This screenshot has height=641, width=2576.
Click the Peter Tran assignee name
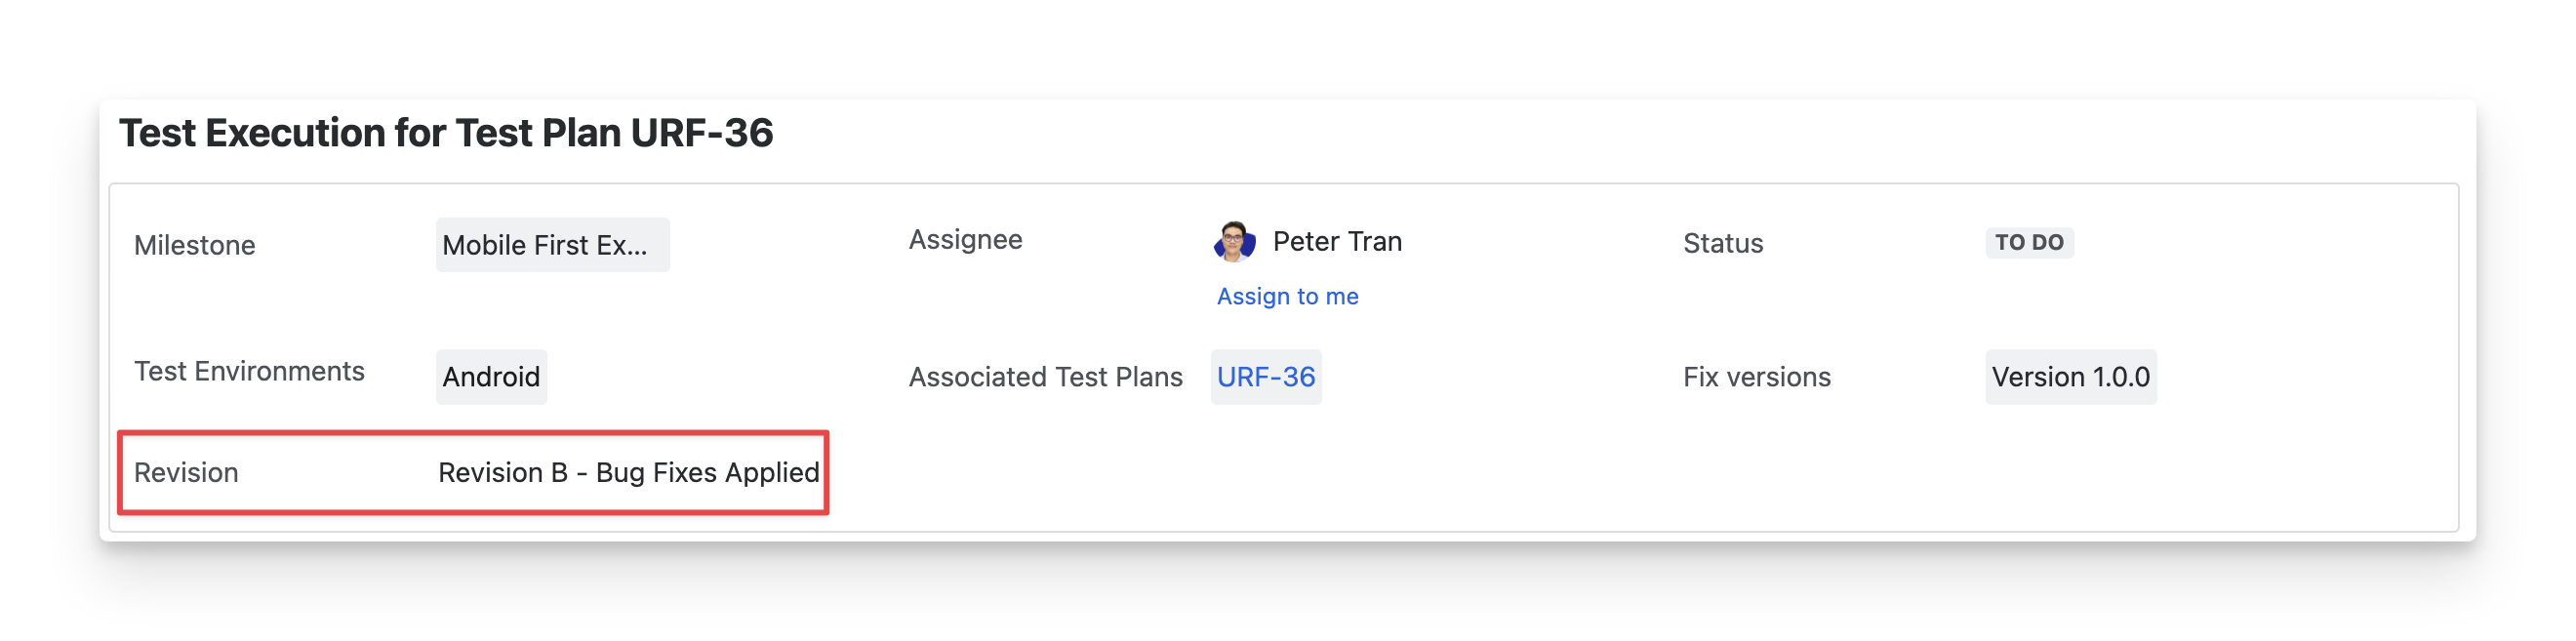pos(1337,242)
